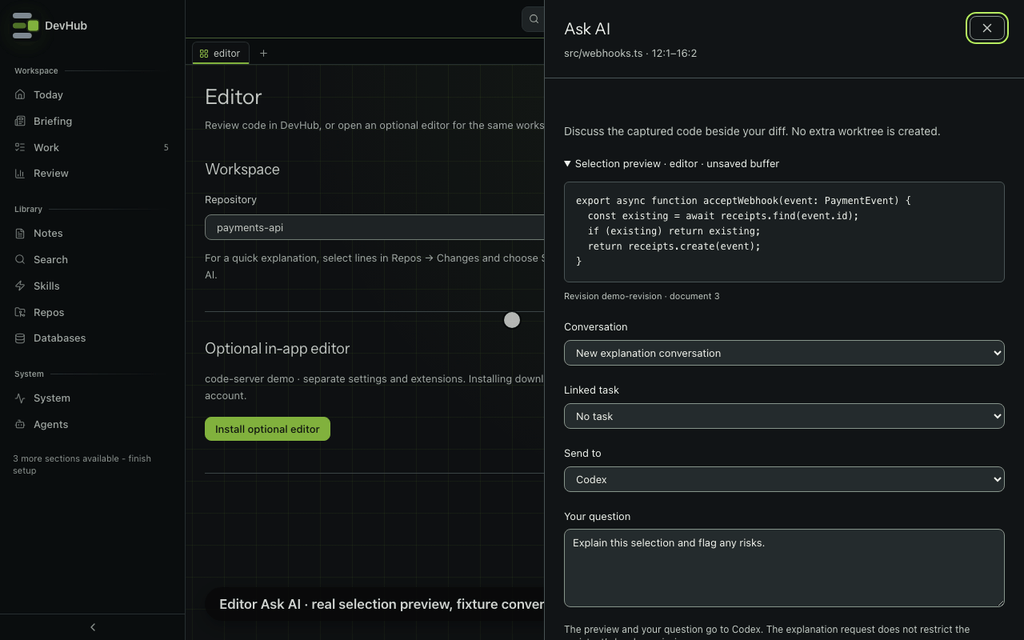Click the src/webhooks.ts path text
Viewport: 1024px width, 640px height.
coord(603,54)
